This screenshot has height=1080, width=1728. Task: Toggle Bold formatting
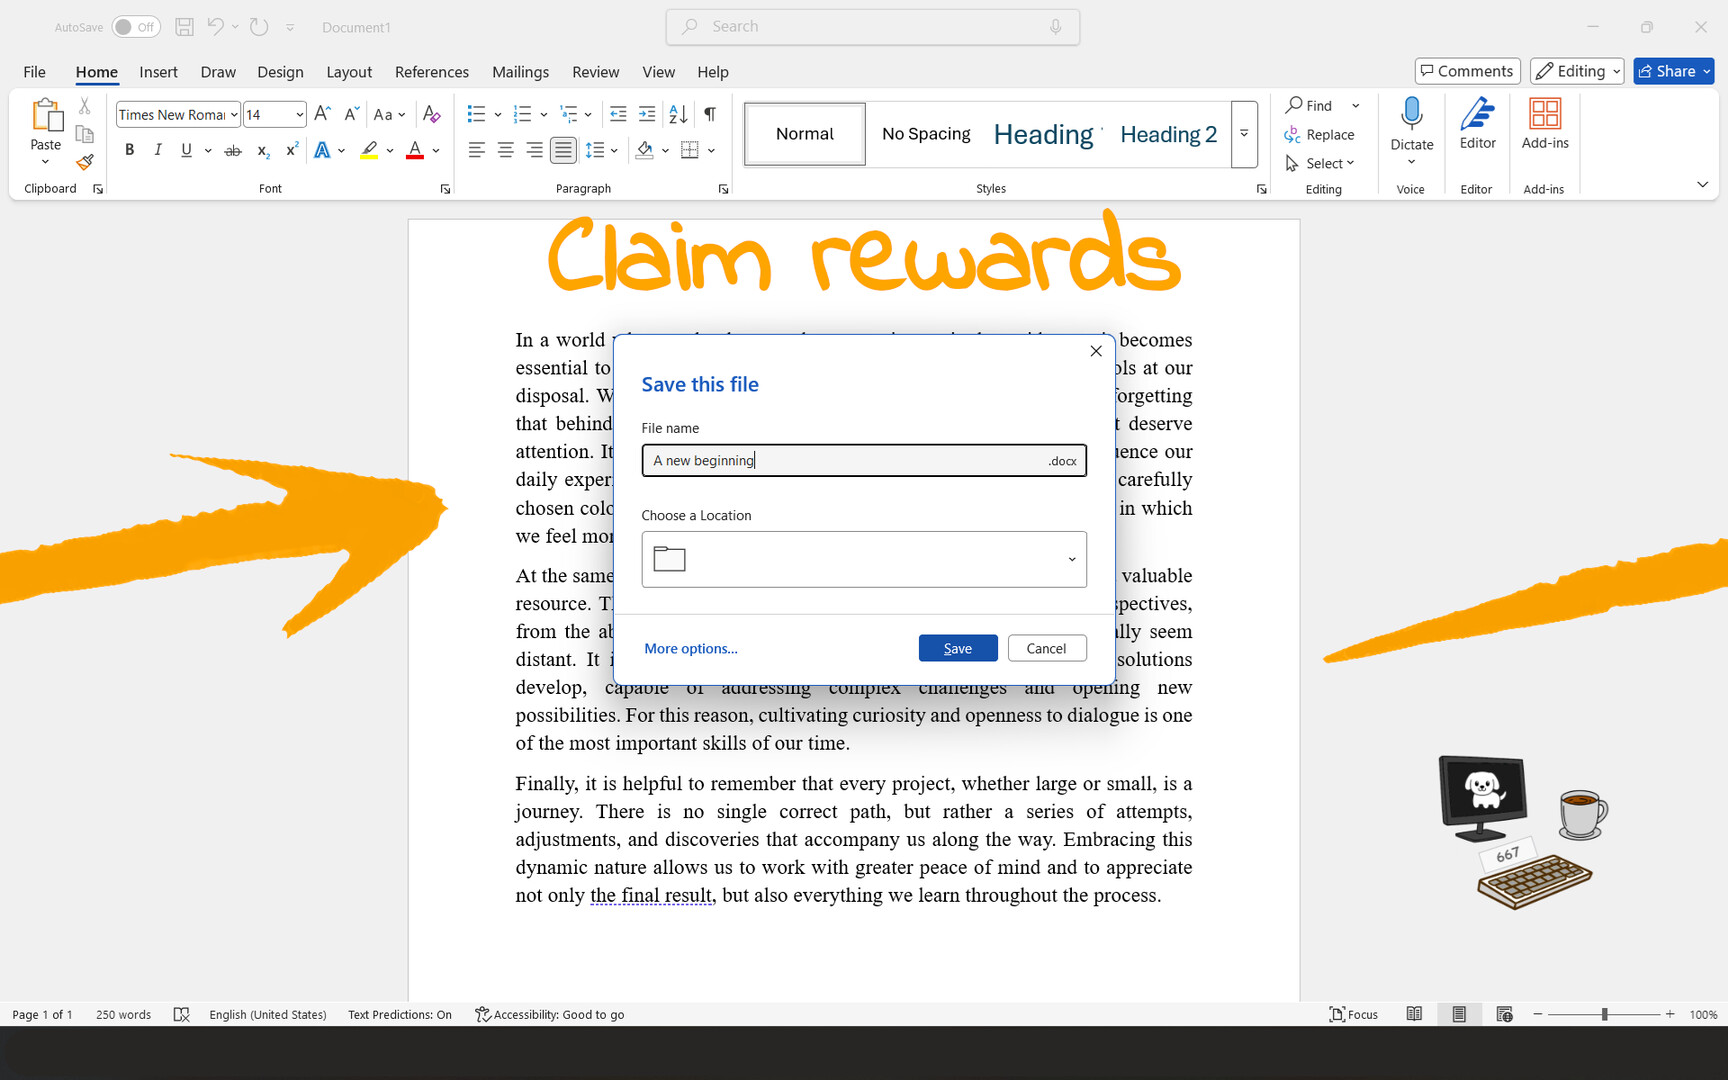(129, 150)
